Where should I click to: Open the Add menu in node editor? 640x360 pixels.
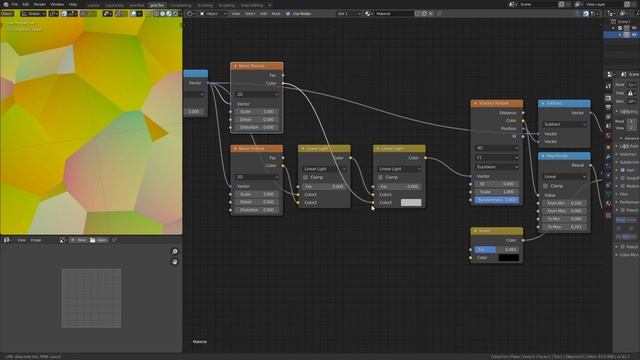point(263,13)
